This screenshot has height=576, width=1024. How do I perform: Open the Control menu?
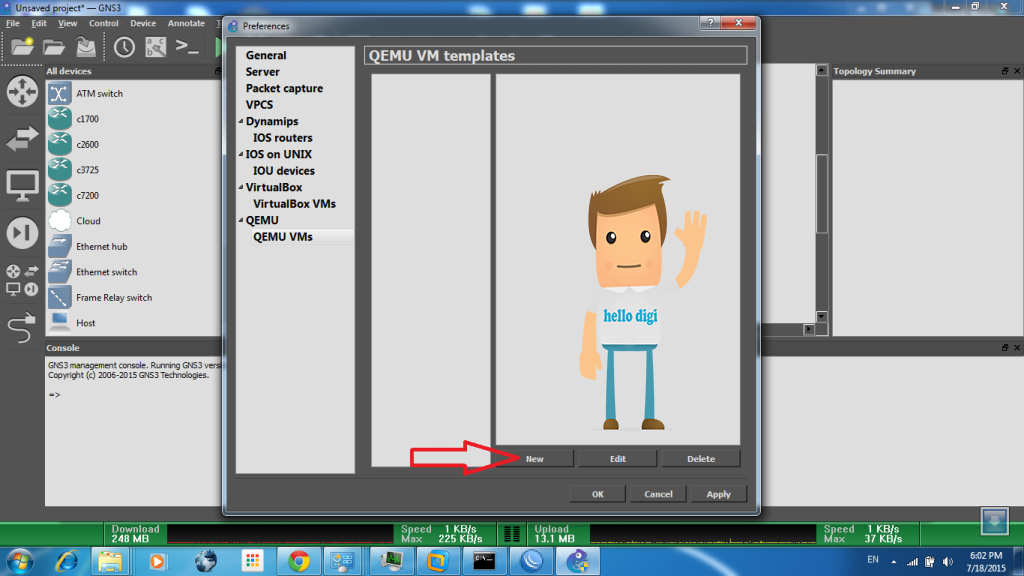click(x=104, y=23)
